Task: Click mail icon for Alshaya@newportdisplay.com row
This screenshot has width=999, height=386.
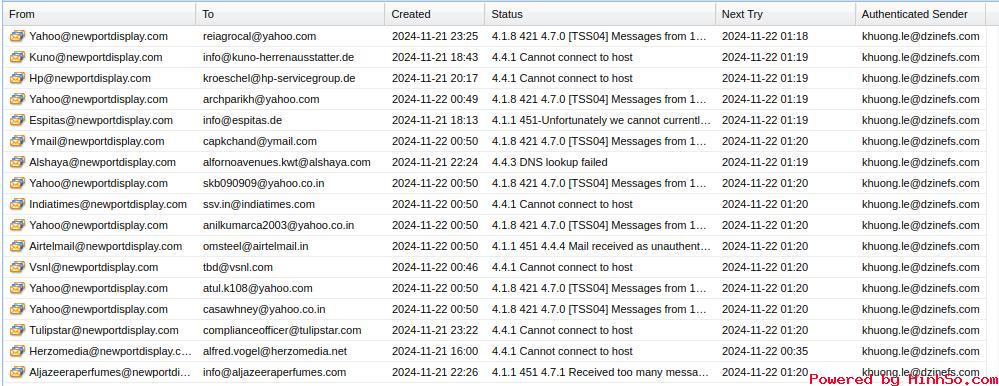Action: [17, 162]
